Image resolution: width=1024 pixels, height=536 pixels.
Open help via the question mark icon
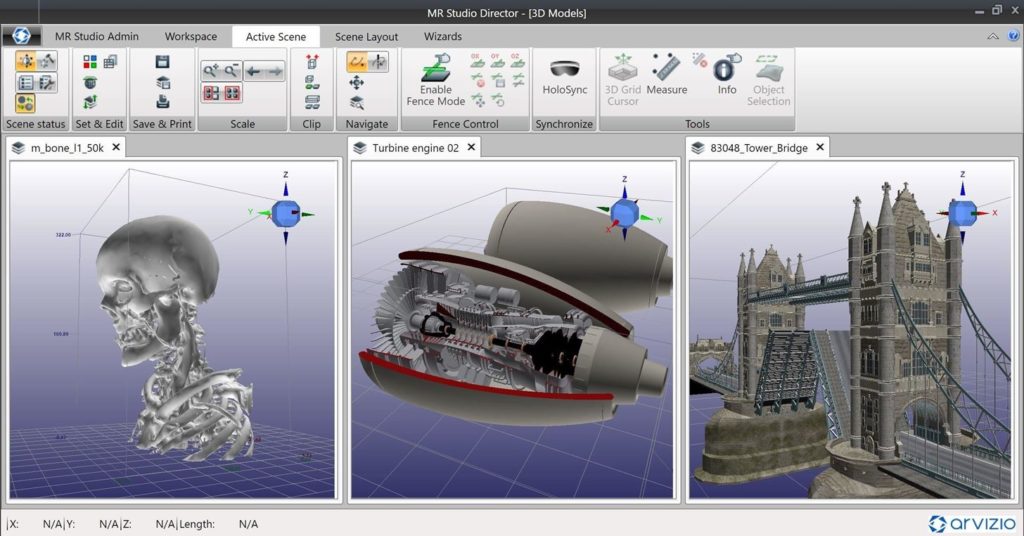click(1014, 37)
